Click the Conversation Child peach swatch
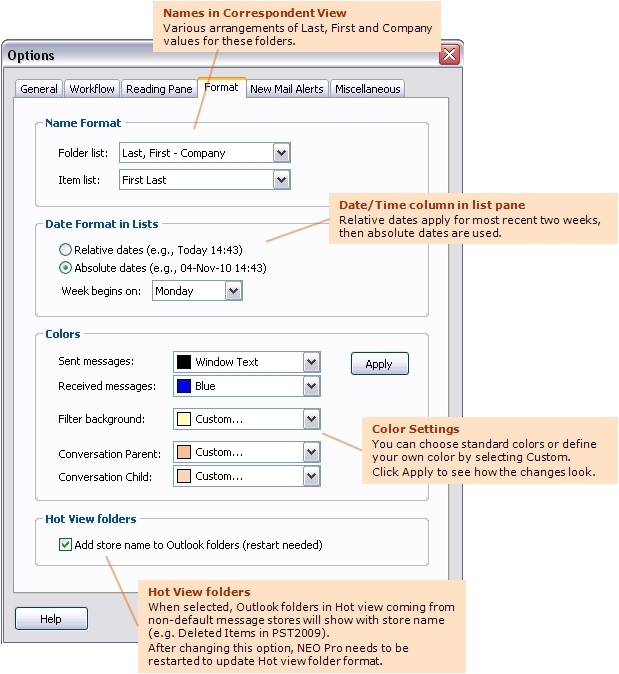The width and height of the screenshot is (619, 674). pos(184,476)
